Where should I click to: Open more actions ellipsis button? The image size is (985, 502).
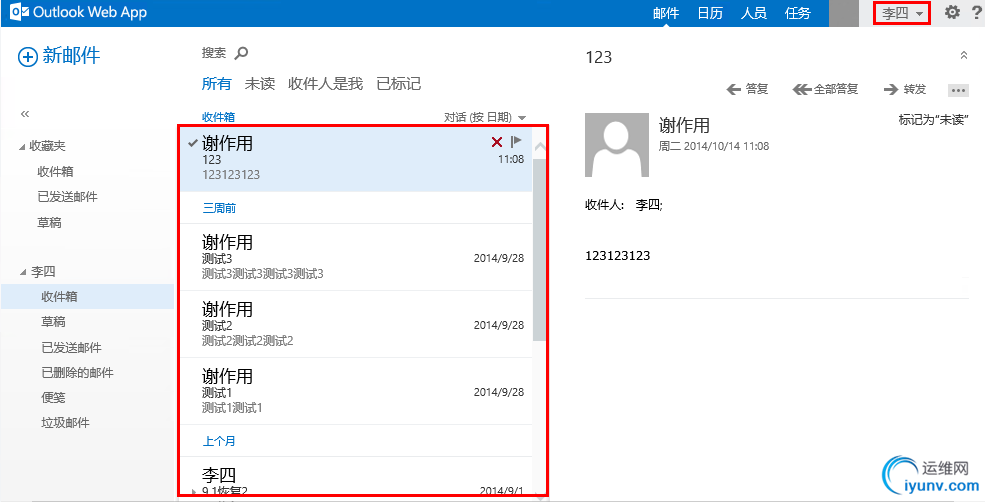point(957,90)
